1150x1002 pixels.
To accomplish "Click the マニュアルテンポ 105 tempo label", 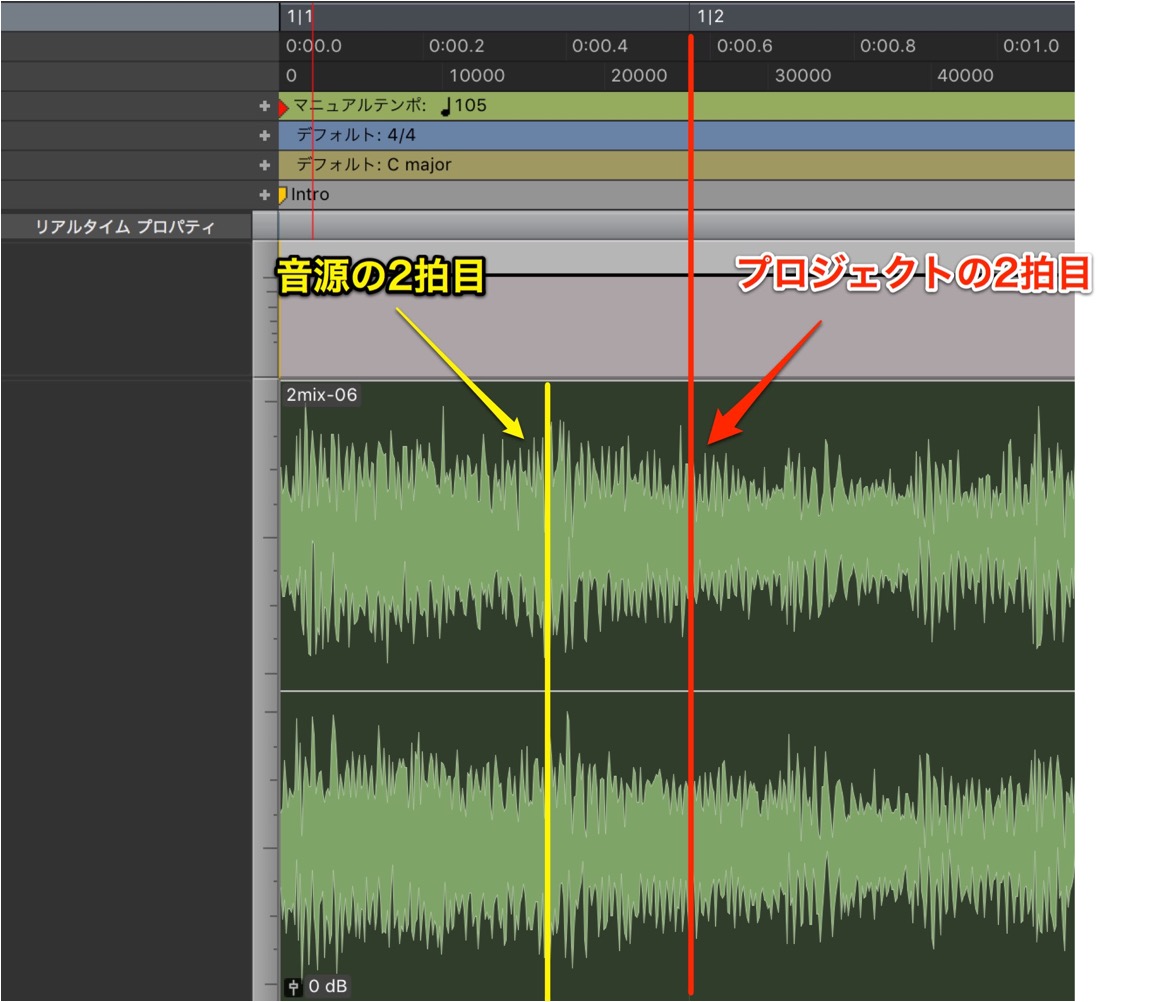I will 390,106.
